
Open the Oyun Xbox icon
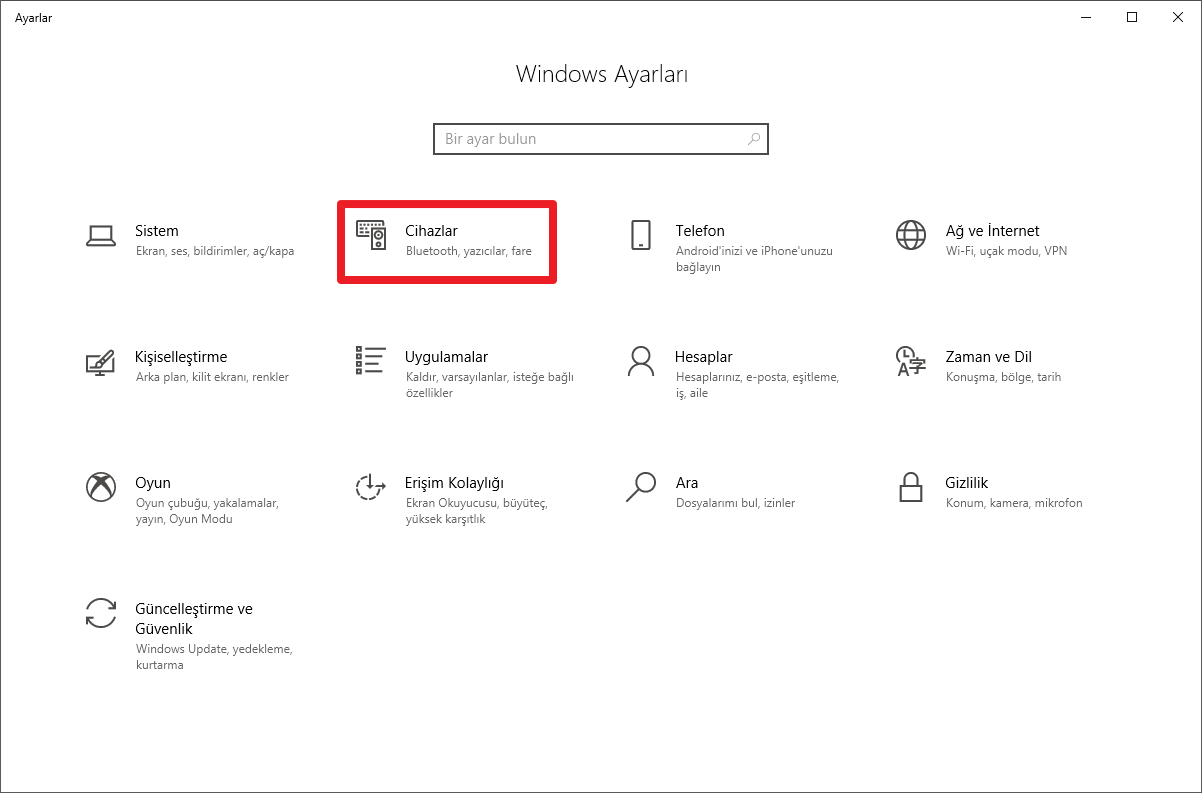pyautogui.click(x=100, y=487)
